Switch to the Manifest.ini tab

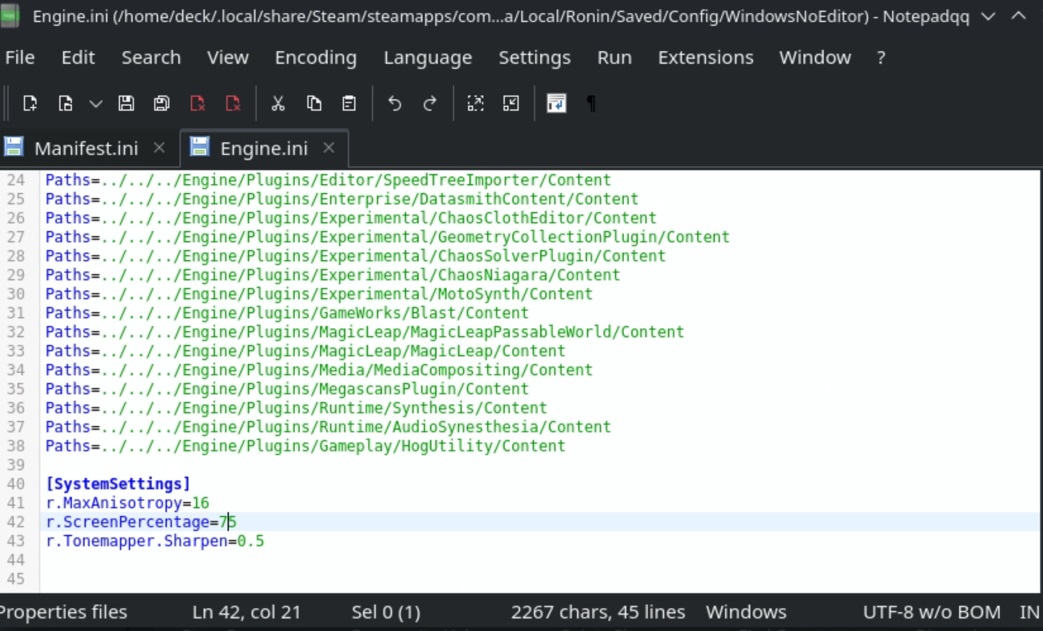click(x=85, y=148)
